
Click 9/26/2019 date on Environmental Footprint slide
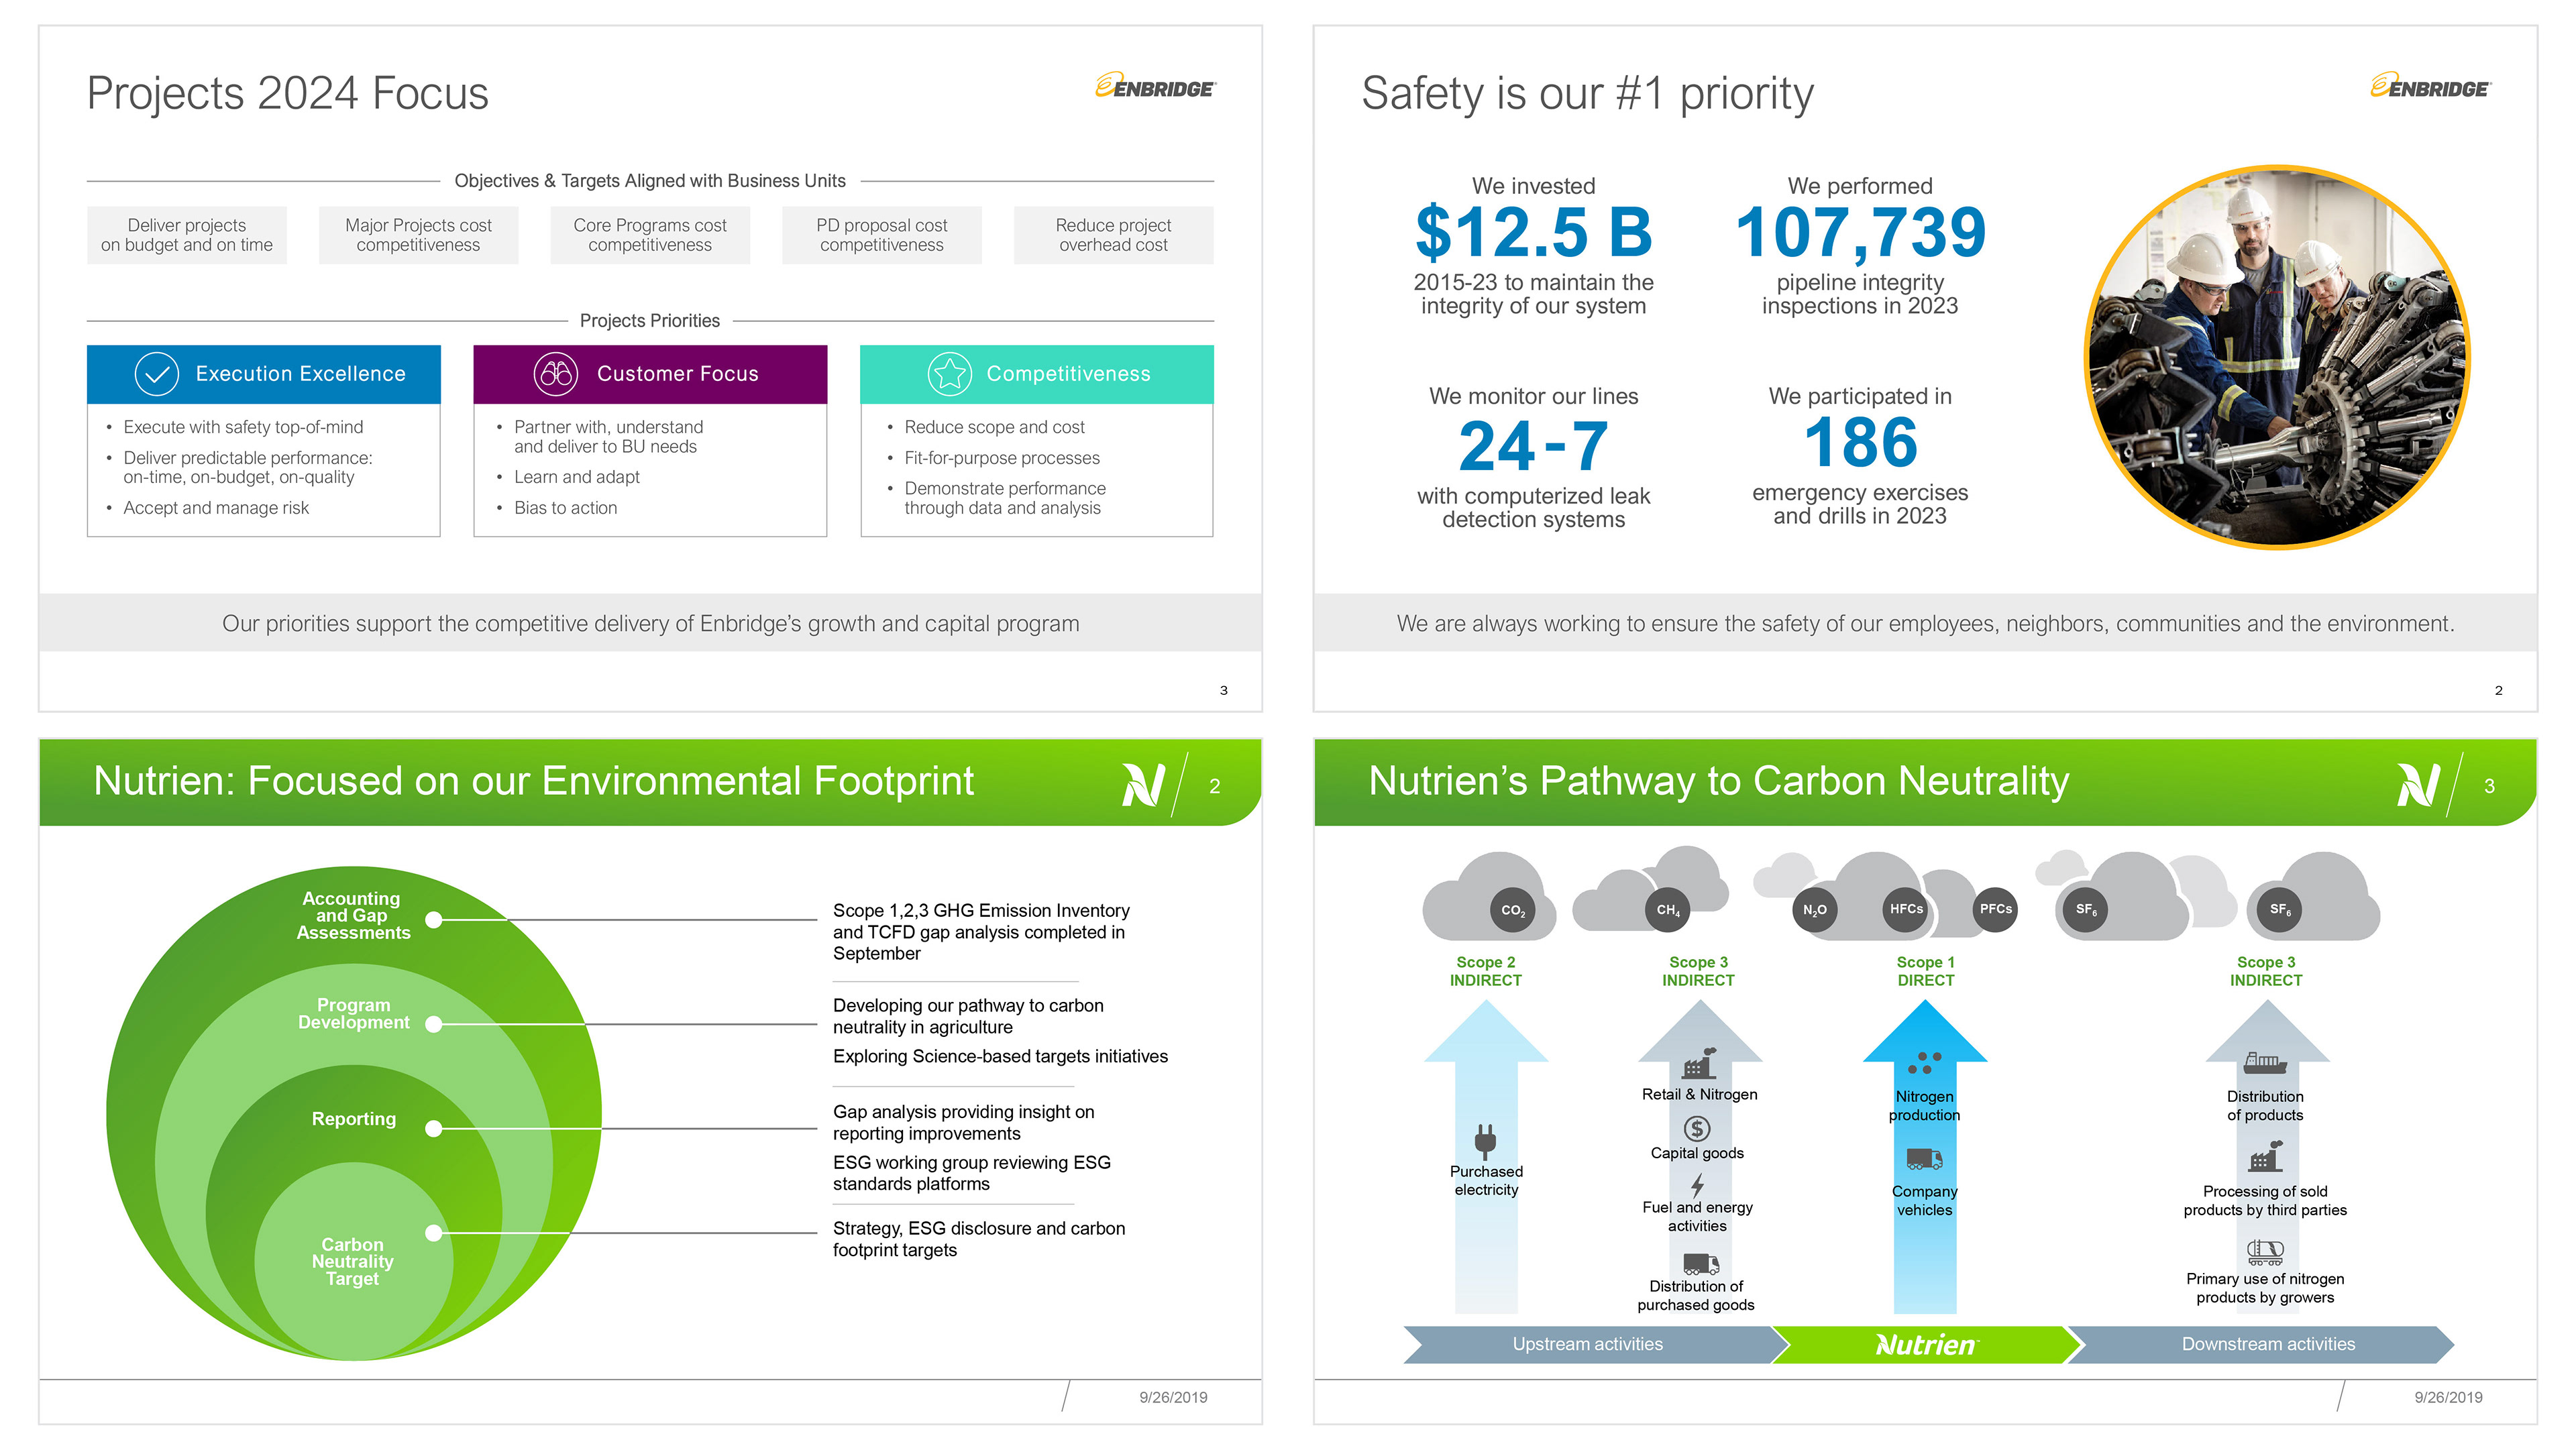pyautogui.click(x=1173, y=1398)
